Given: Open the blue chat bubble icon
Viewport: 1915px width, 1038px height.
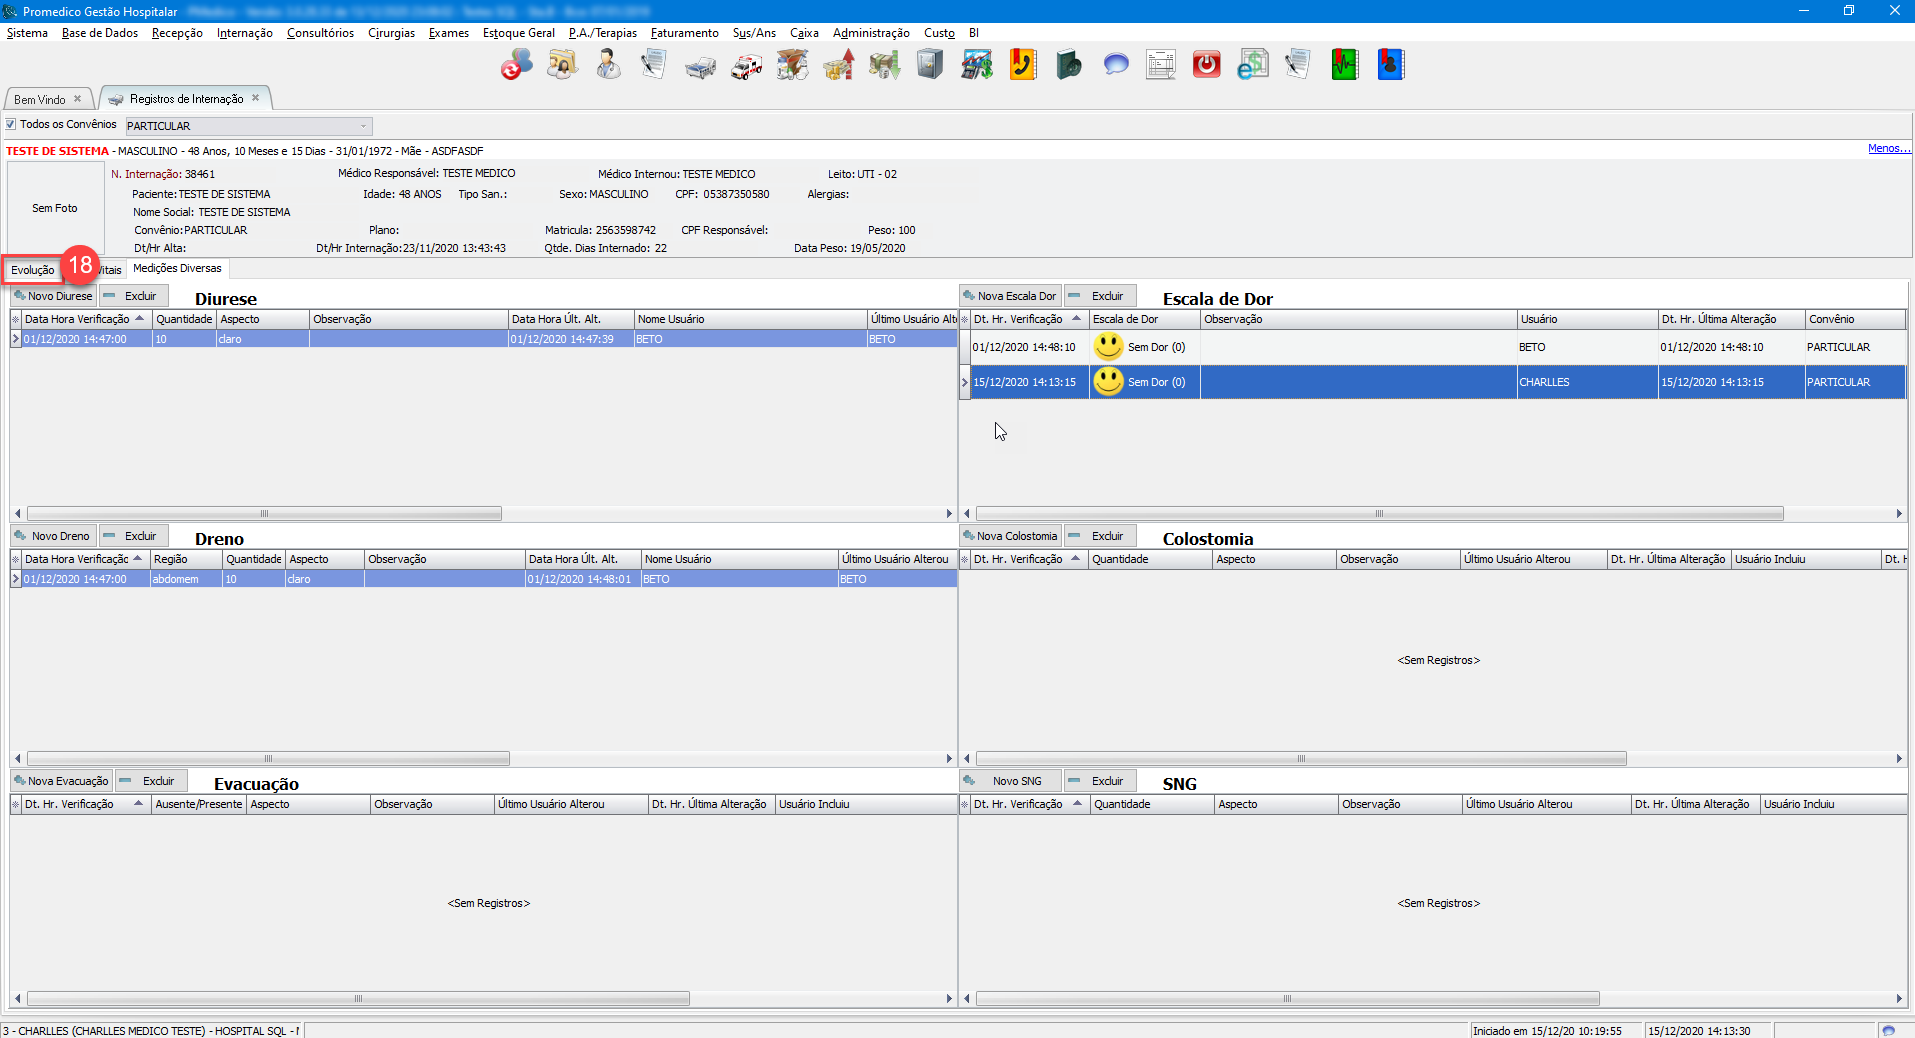Looking at the screenshot, I should tap(1115, 66).
